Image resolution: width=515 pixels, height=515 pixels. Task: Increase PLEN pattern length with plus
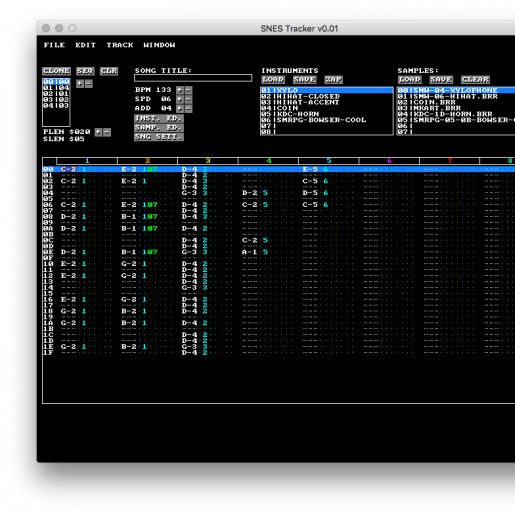pyautogui.click(x=98, y=132)
